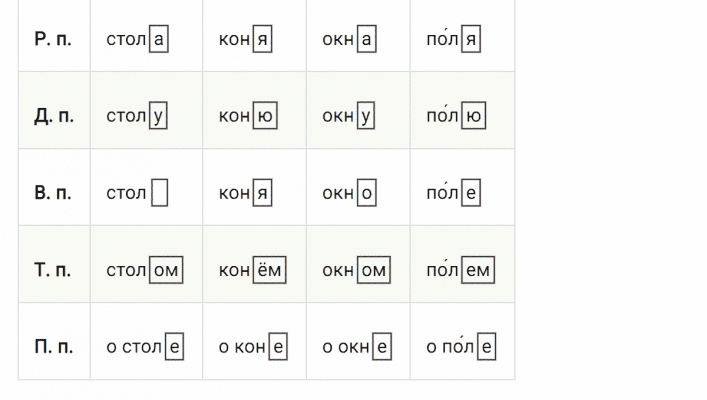Select the cell containing о столе
The height and width of the screenshot is (400, 707).
(146, 347)
